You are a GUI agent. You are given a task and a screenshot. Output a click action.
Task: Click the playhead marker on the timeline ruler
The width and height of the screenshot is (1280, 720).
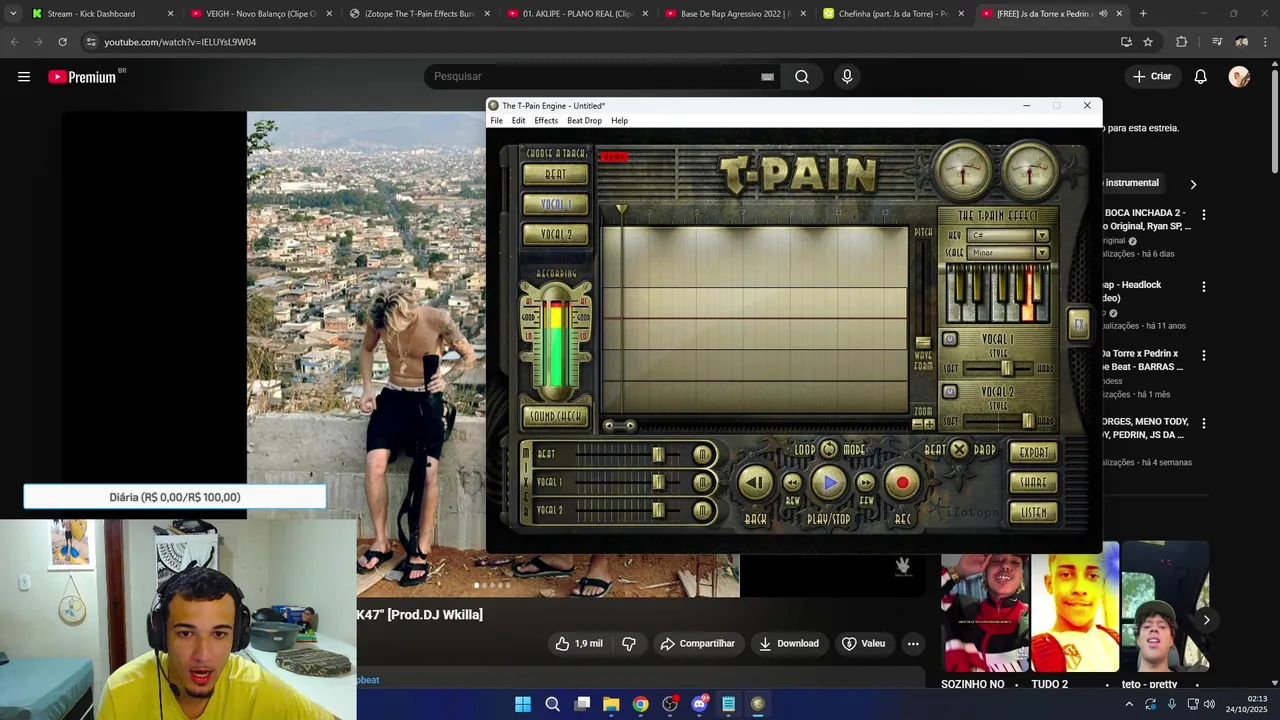tap(622, 211)
